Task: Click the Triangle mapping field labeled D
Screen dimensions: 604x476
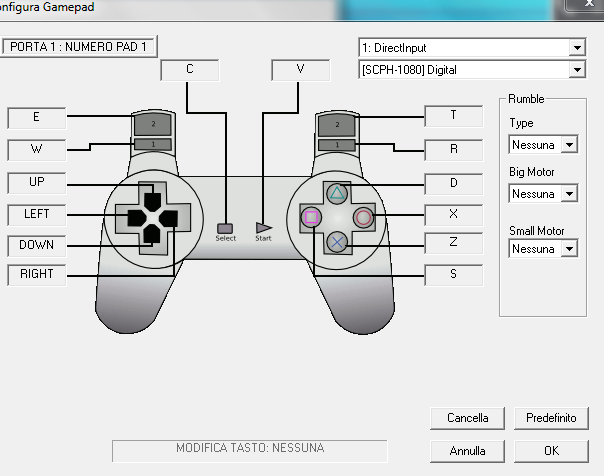Action: [x=454, y=183]
